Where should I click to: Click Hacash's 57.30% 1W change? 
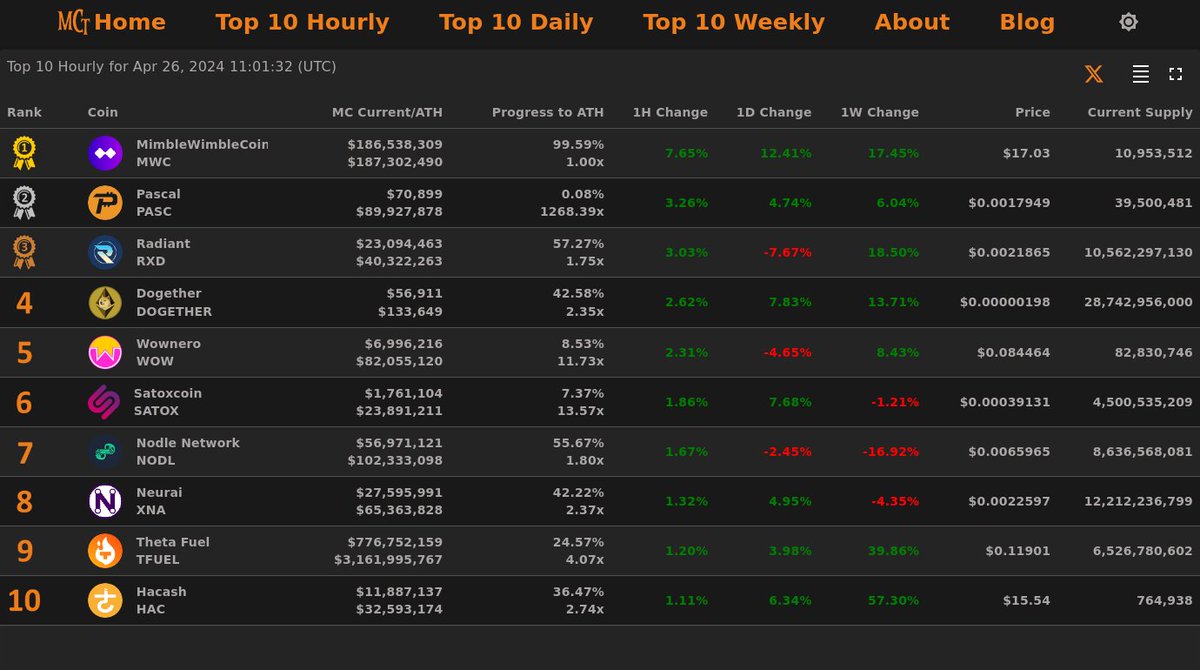(x=894, y=601)
